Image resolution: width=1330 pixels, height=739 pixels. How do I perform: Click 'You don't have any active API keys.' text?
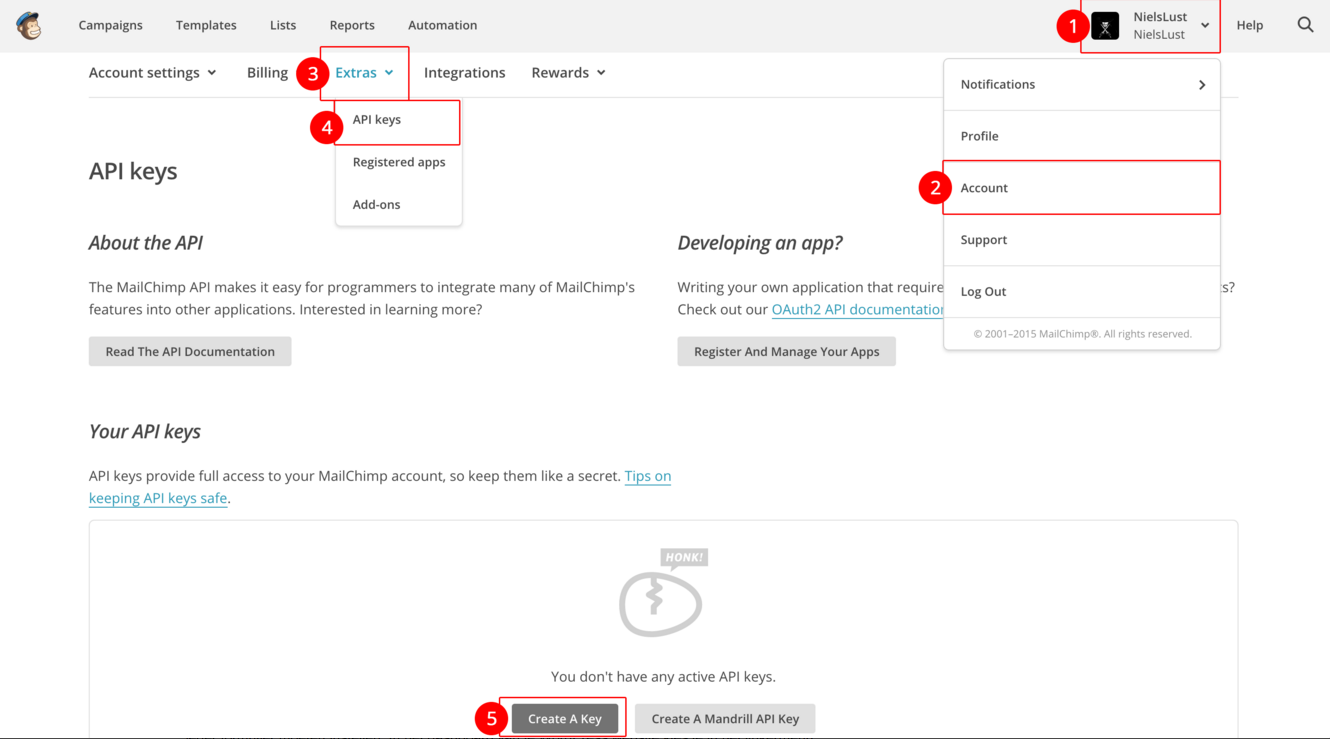pyautogui.click(x=663, y=677)
